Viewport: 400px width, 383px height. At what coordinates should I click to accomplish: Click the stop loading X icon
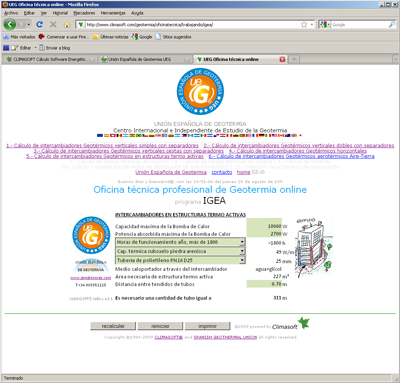tap(53, 24)
